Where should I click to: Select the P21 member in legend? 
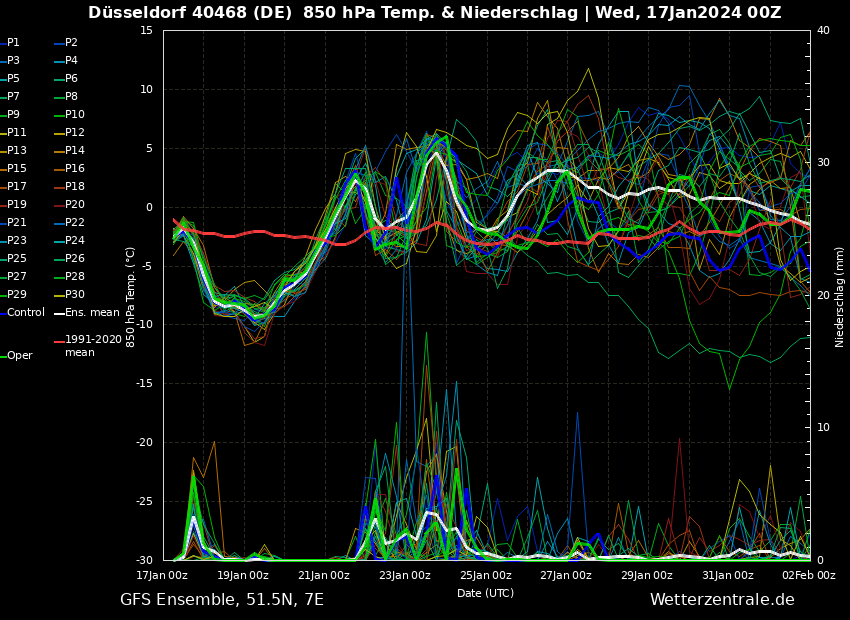[x=17, y=223]
